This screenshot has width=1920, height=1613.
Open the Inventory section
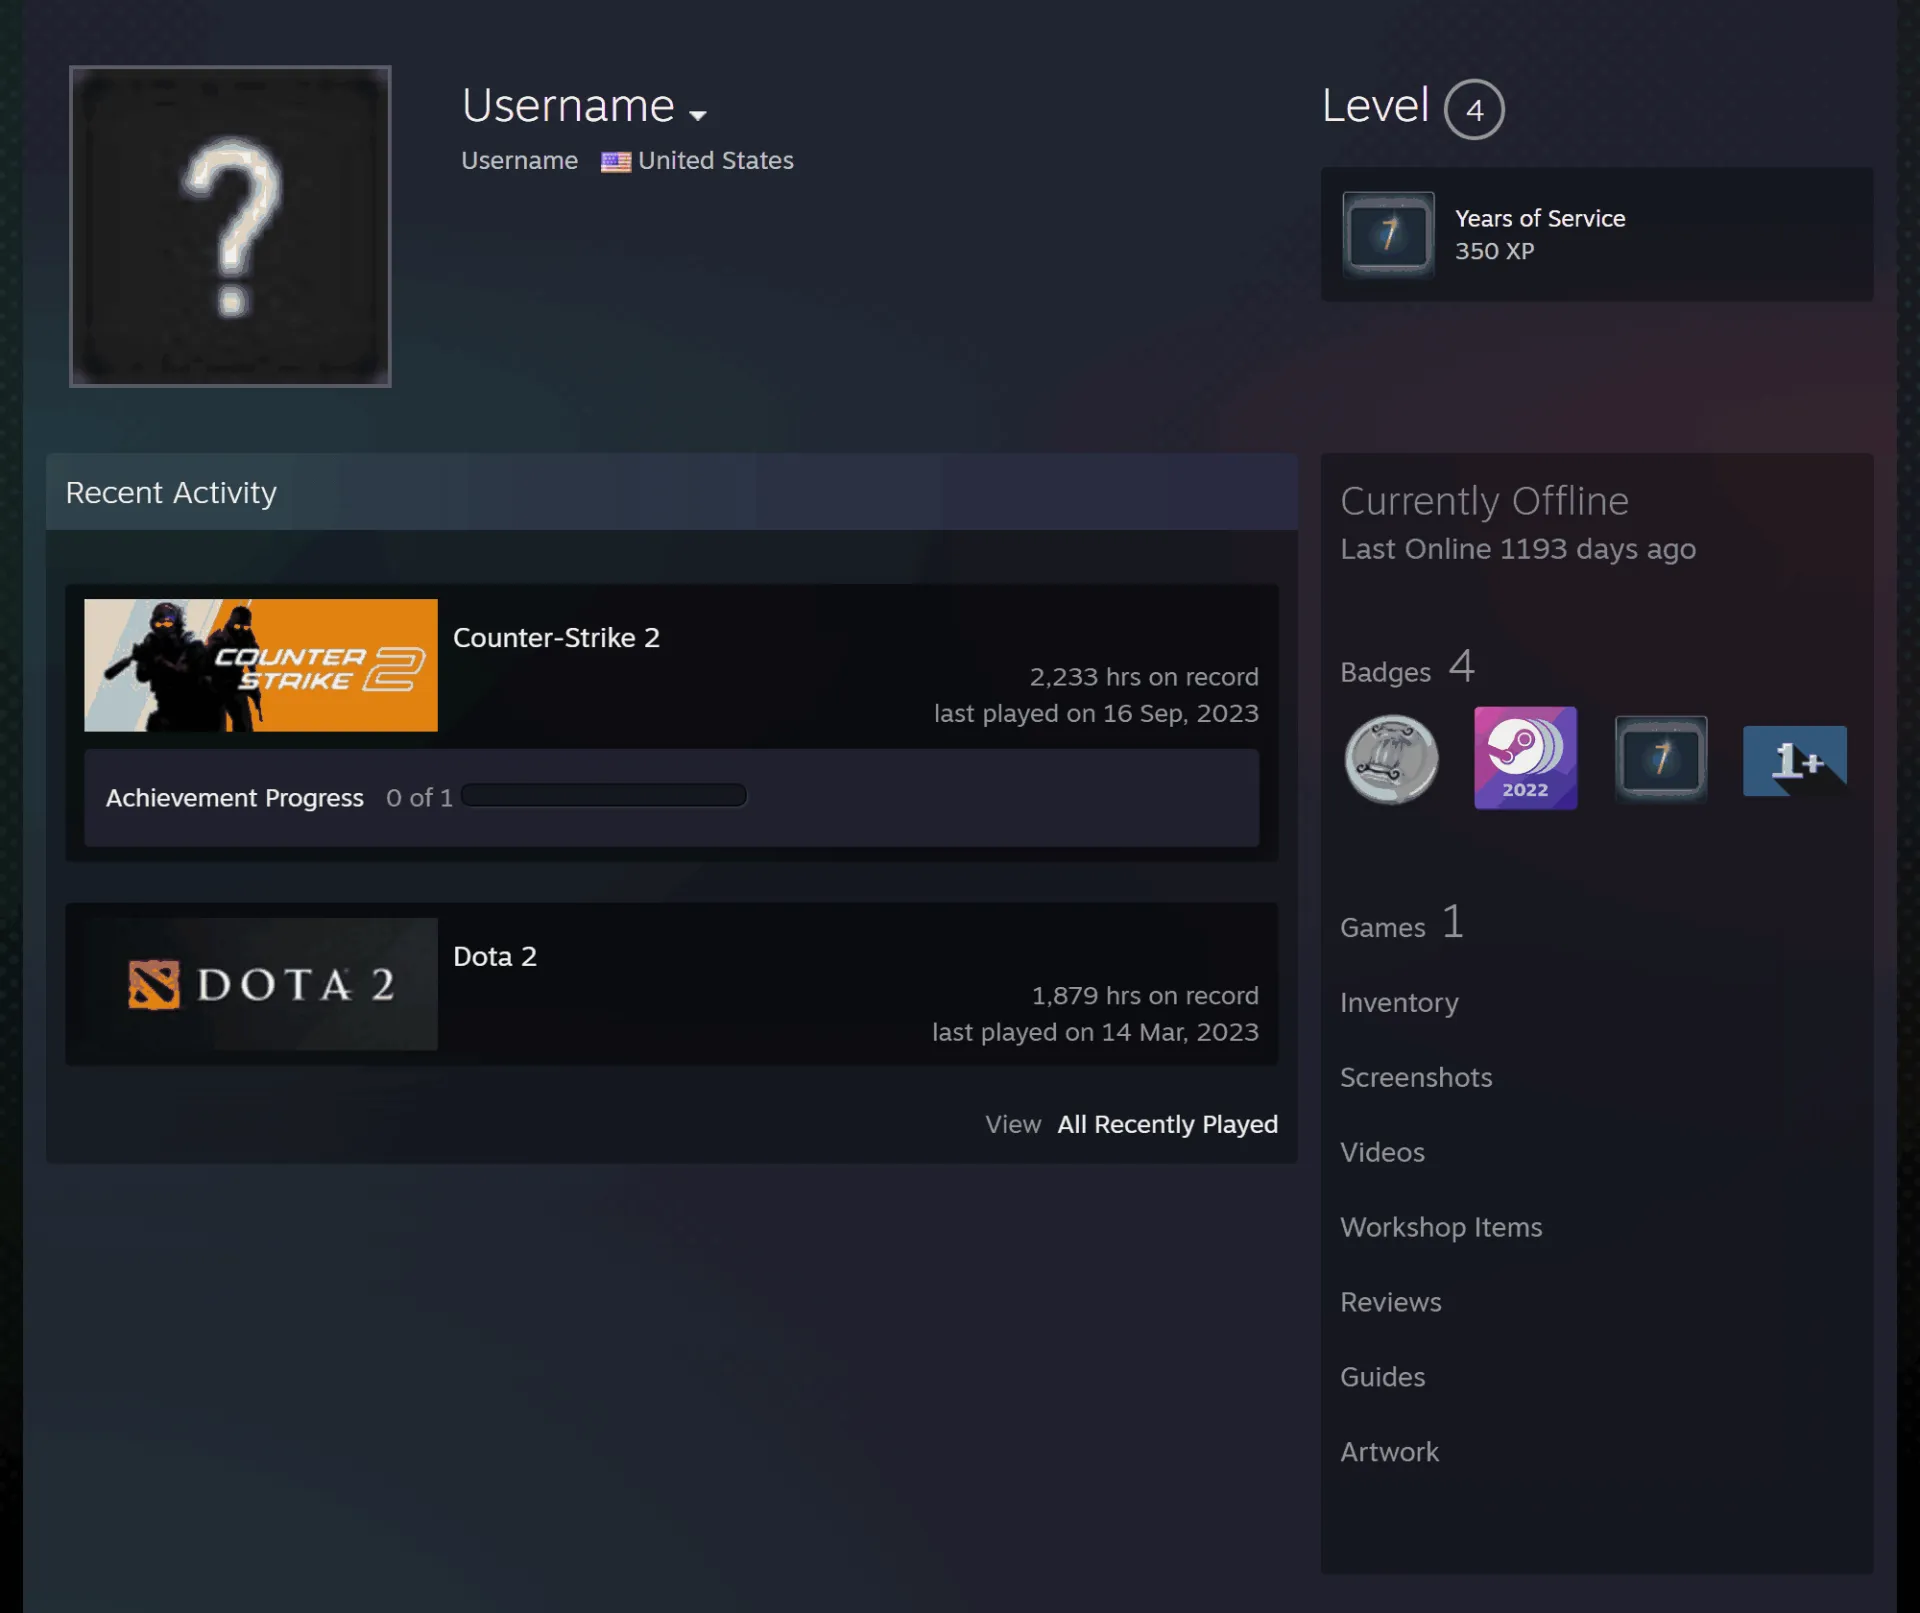1399,1003
